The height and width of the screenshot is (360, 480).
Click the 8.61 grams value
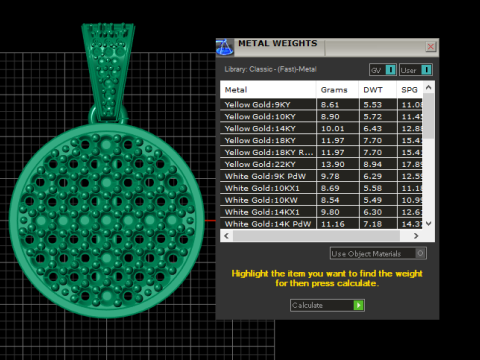[x=330, y=105]
